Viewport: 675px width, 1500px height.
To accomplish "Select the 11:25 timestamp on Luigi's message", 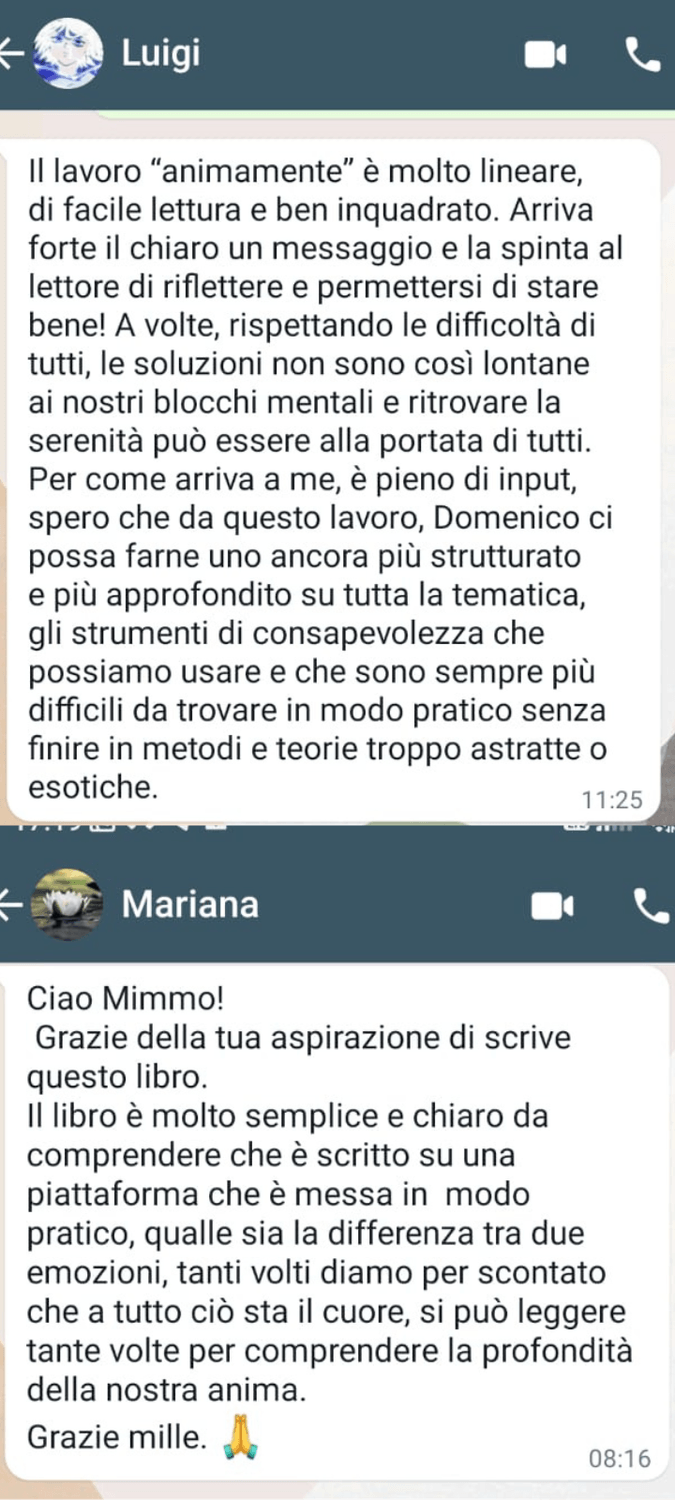I will tap(611, 800).
